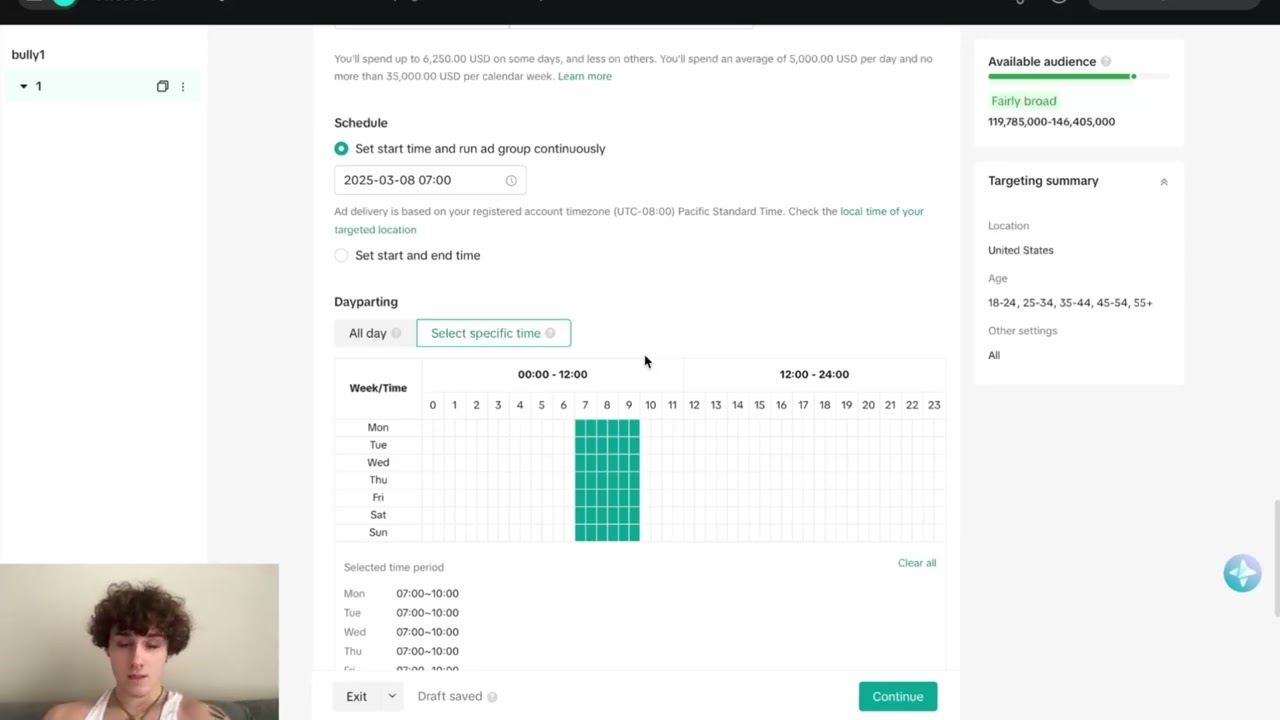Open the floating blue sparkle assistant icon
Image resolution: width=1280 pixels, height=720 pixels.
pos(1242,573)
